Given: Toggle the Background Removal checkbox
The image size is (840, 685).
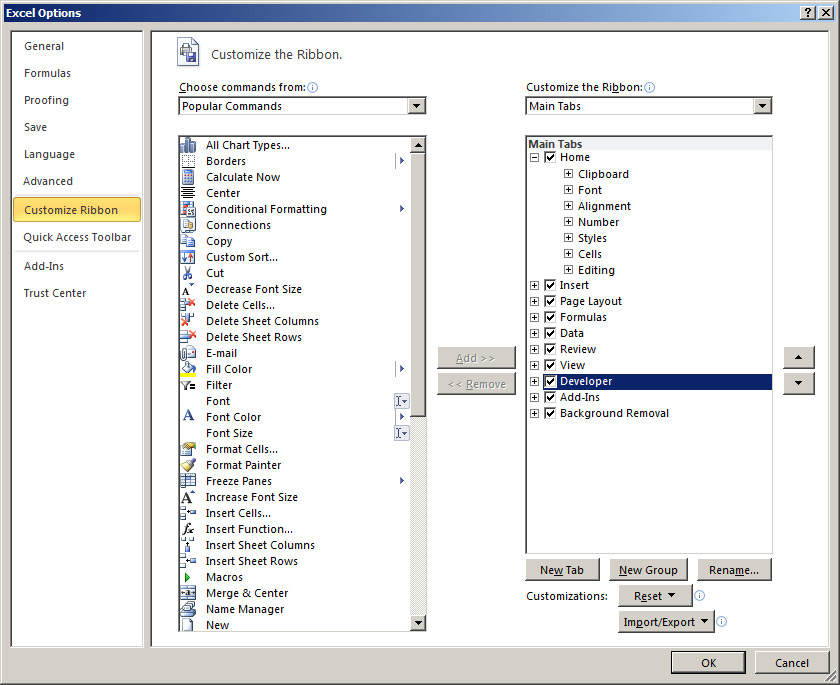Looking at the screenshot, I should (550, 413).
